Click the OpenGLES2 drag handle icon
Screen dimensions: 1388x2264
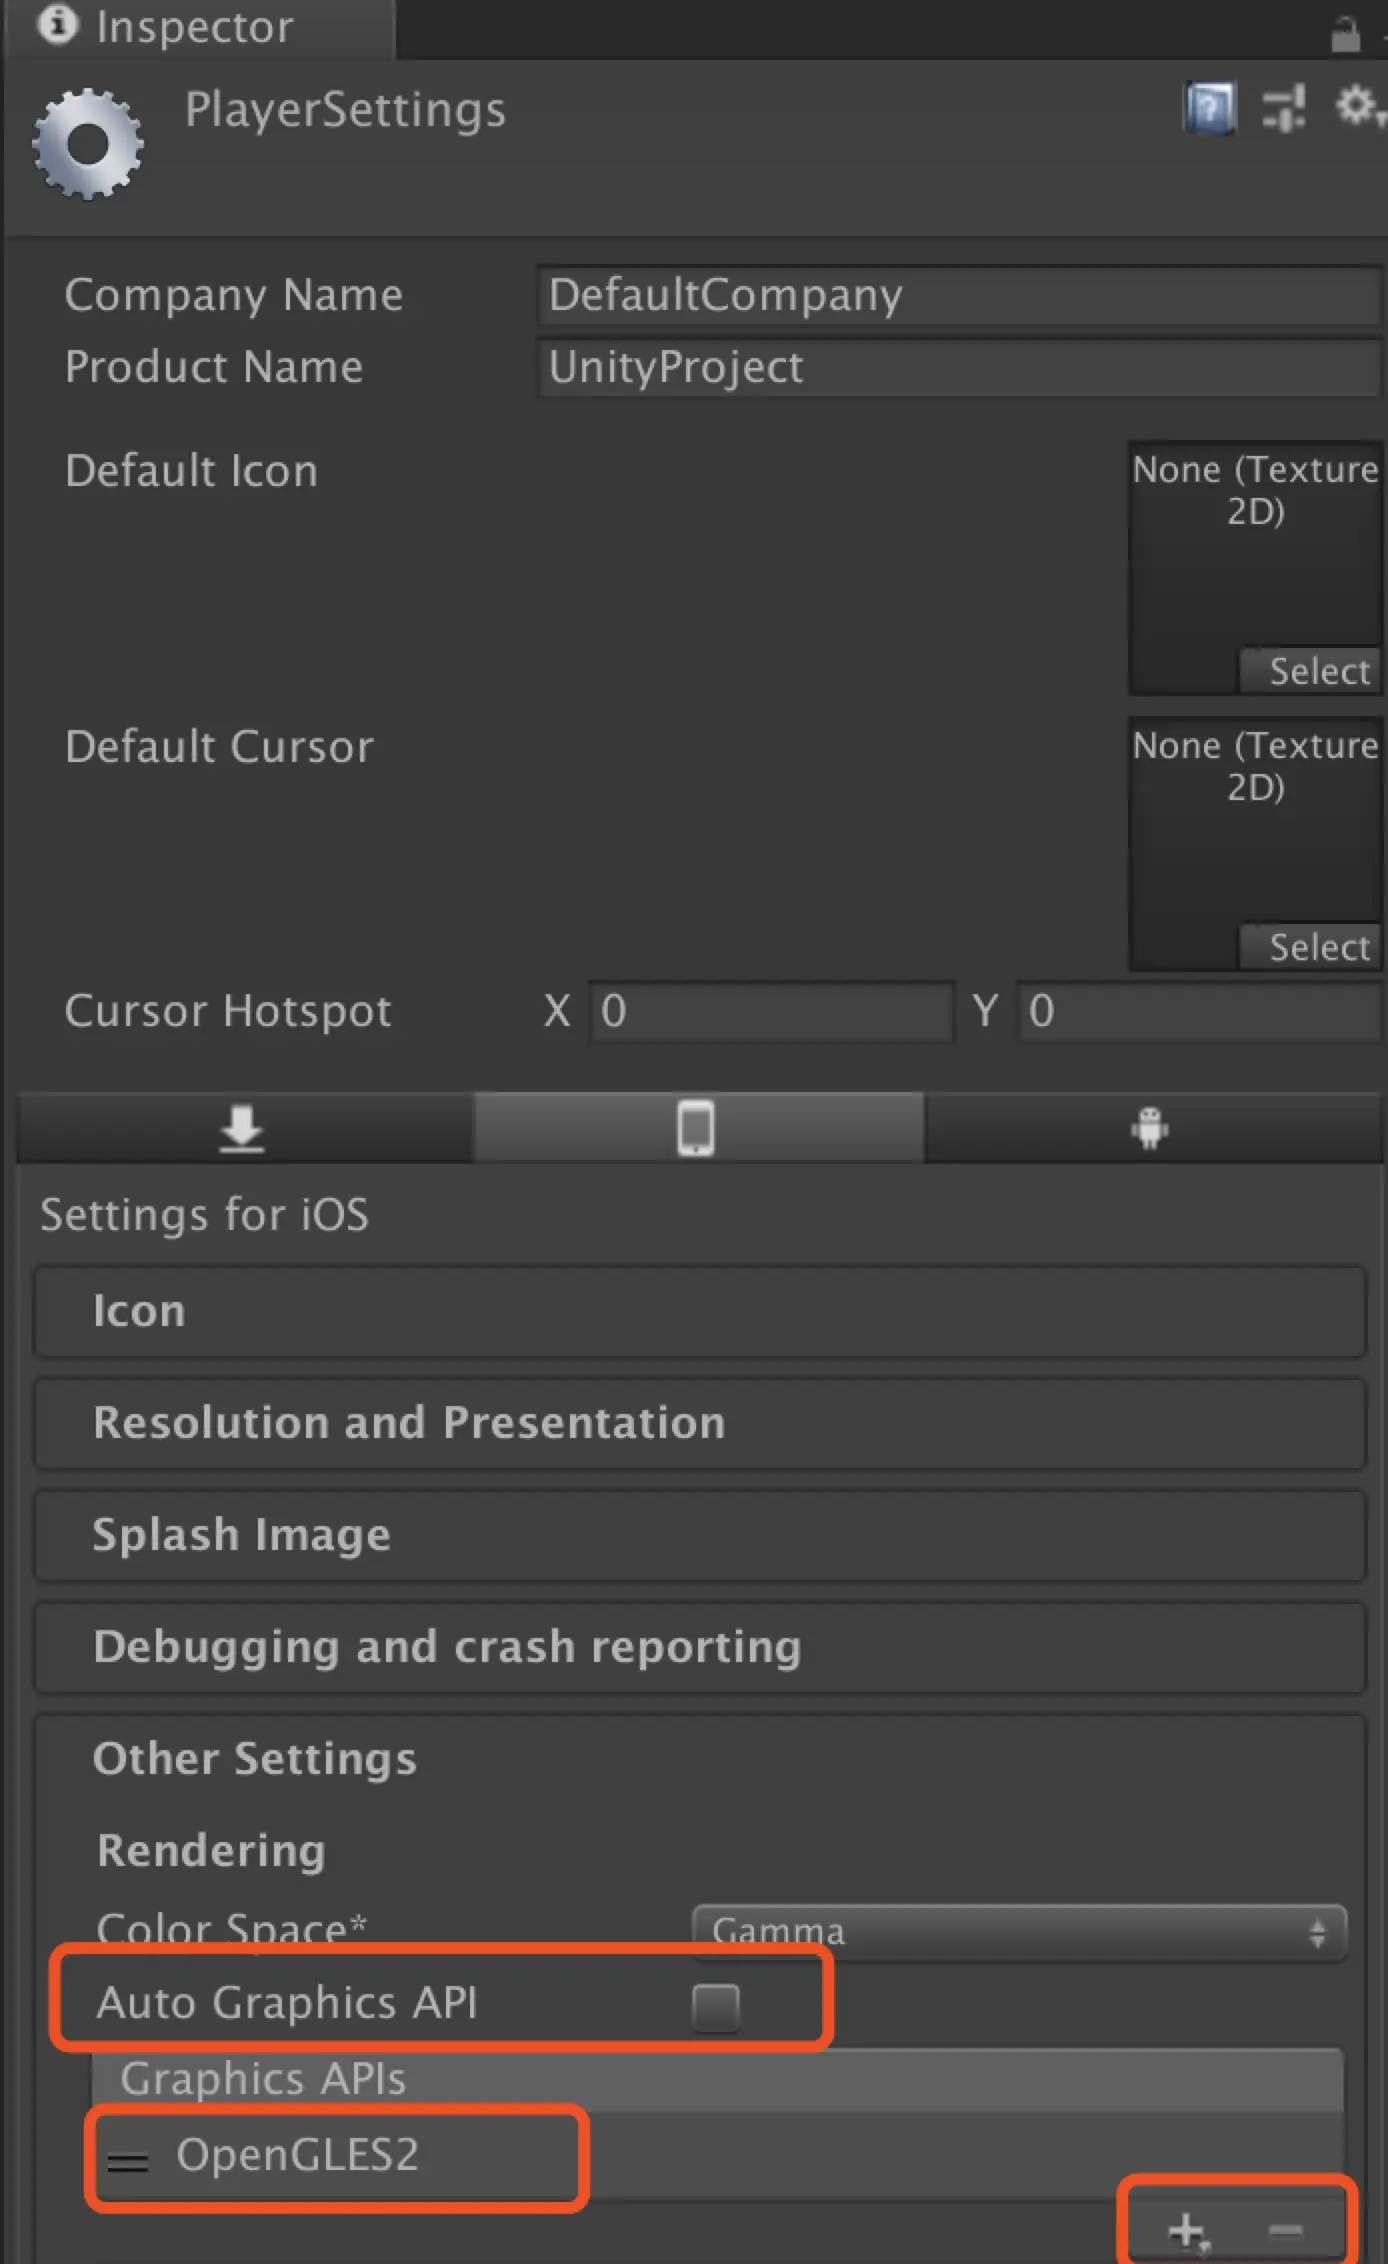coord(128,2162)
